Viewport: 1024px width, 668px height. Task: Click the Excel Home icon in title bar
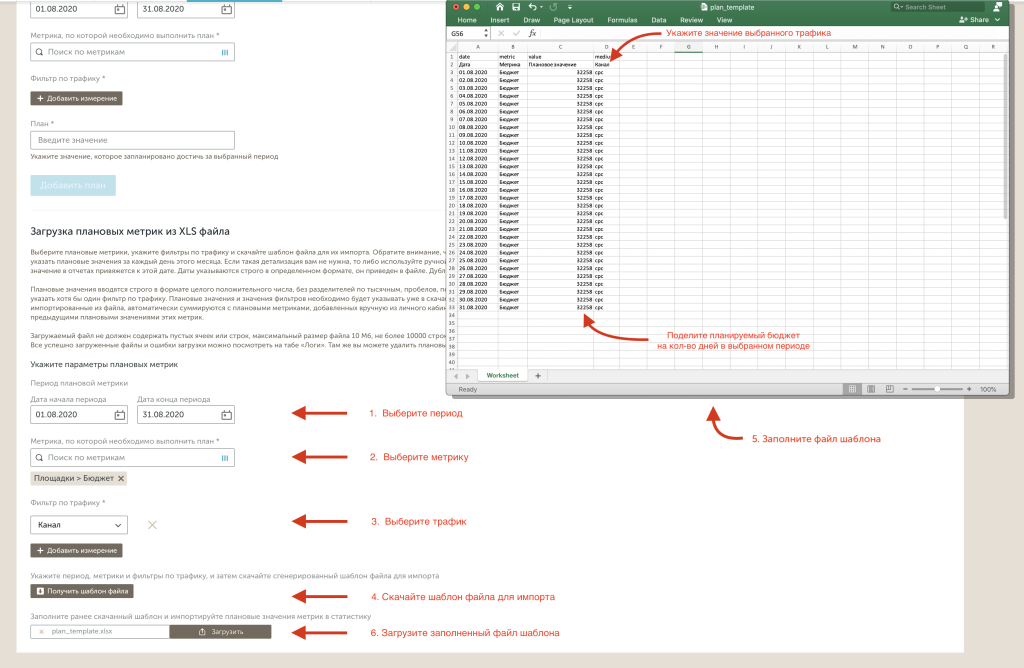[x=500, y=7]
